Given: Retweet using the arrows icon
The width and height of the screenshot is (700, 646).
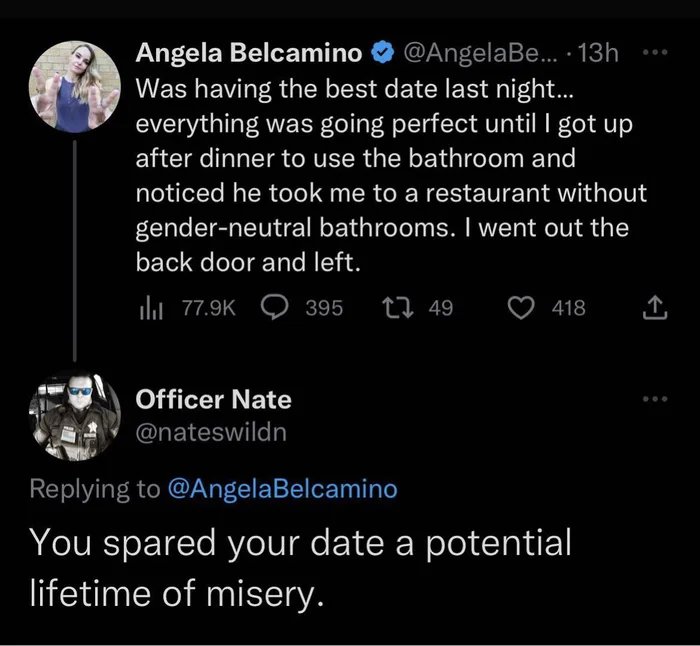Looking at the screenshot, I should coord(400,308).
